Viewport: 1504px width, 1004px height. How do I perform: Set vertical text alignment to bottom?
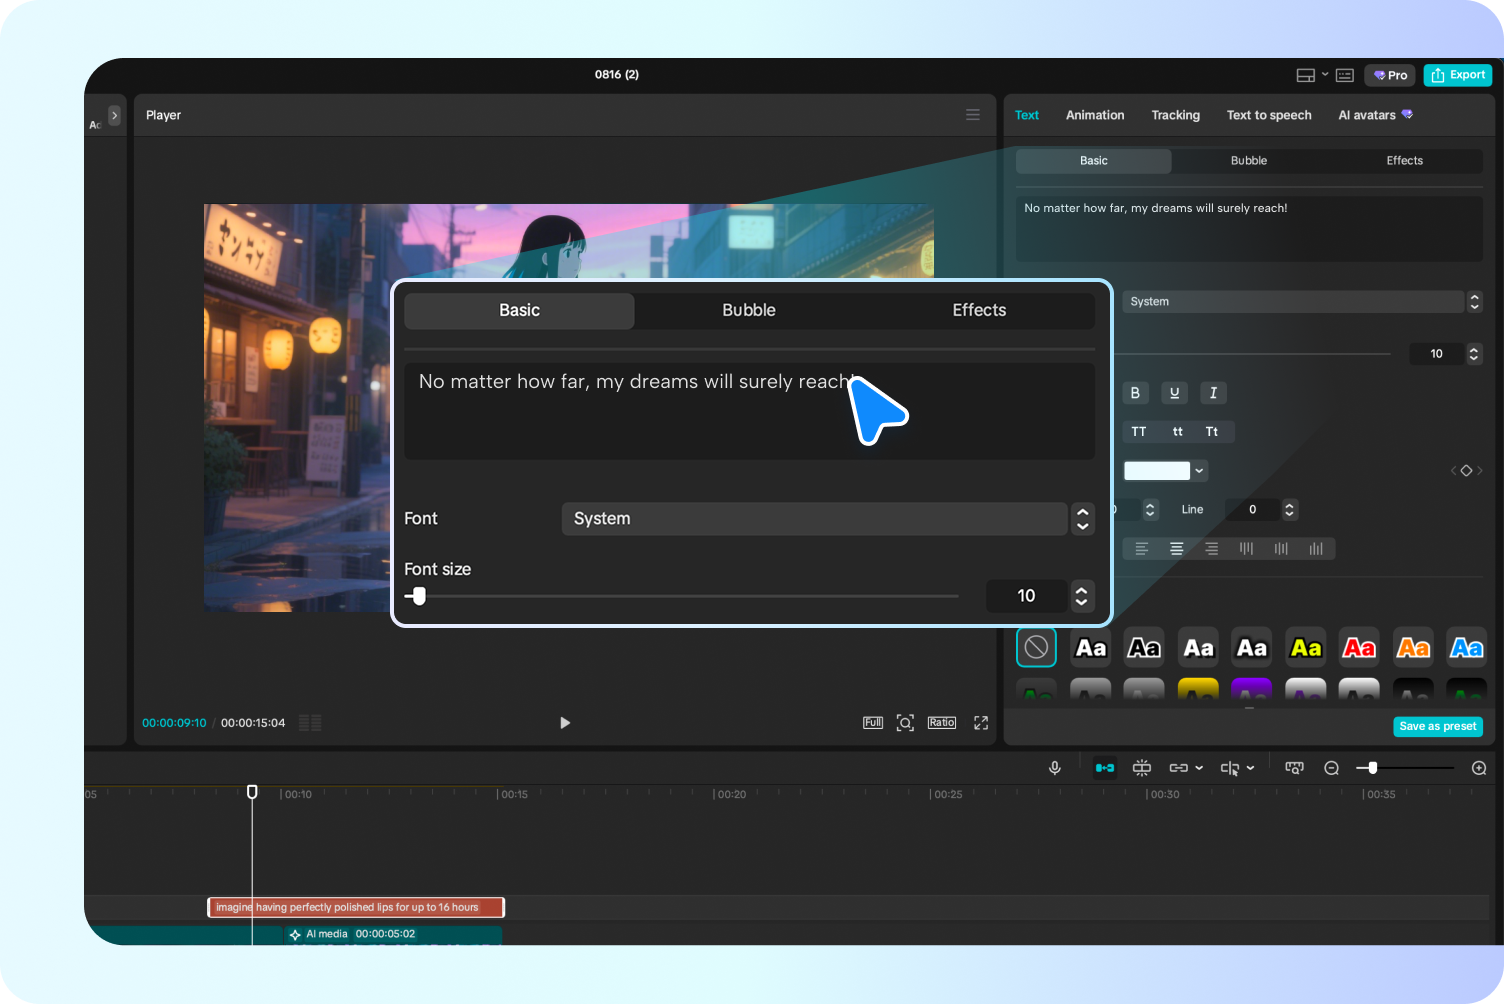(x=1316, y=549)
